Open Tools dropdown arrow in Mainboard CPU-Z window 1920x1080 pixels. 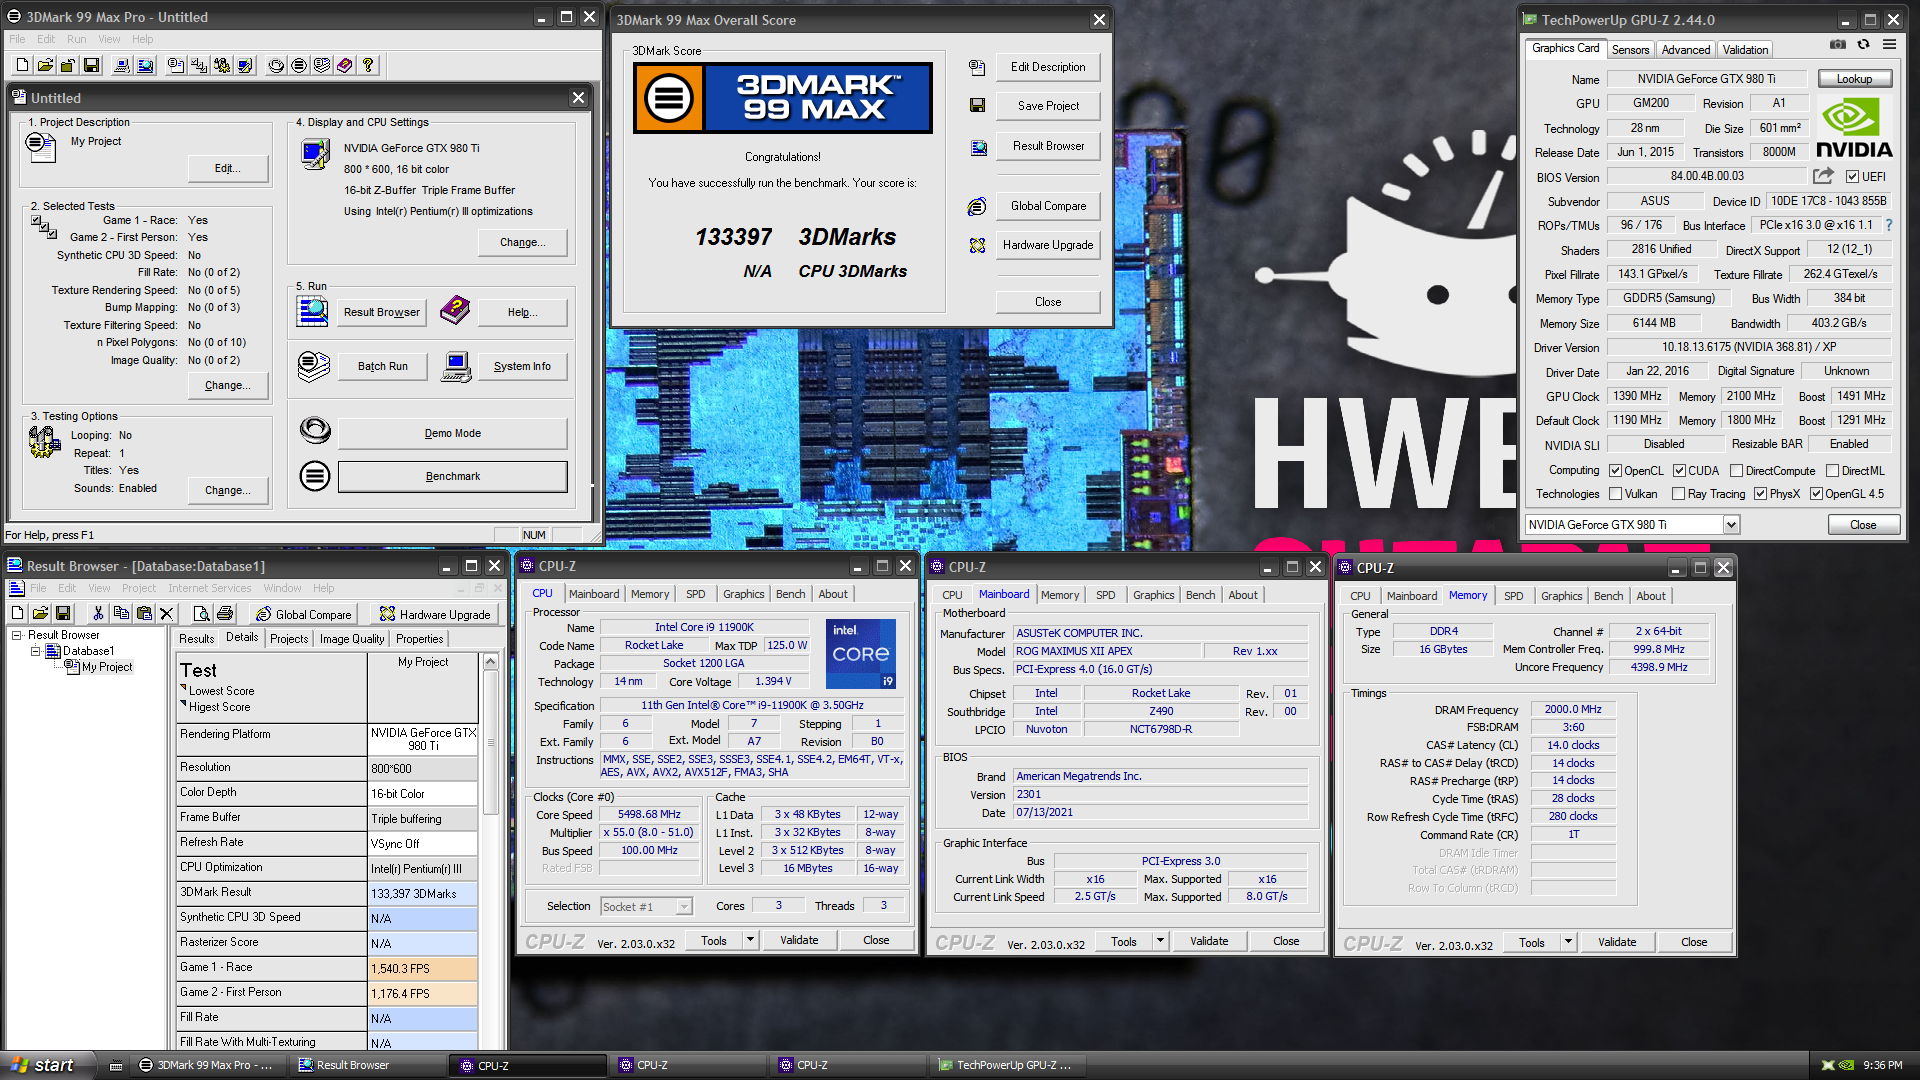1160,941
